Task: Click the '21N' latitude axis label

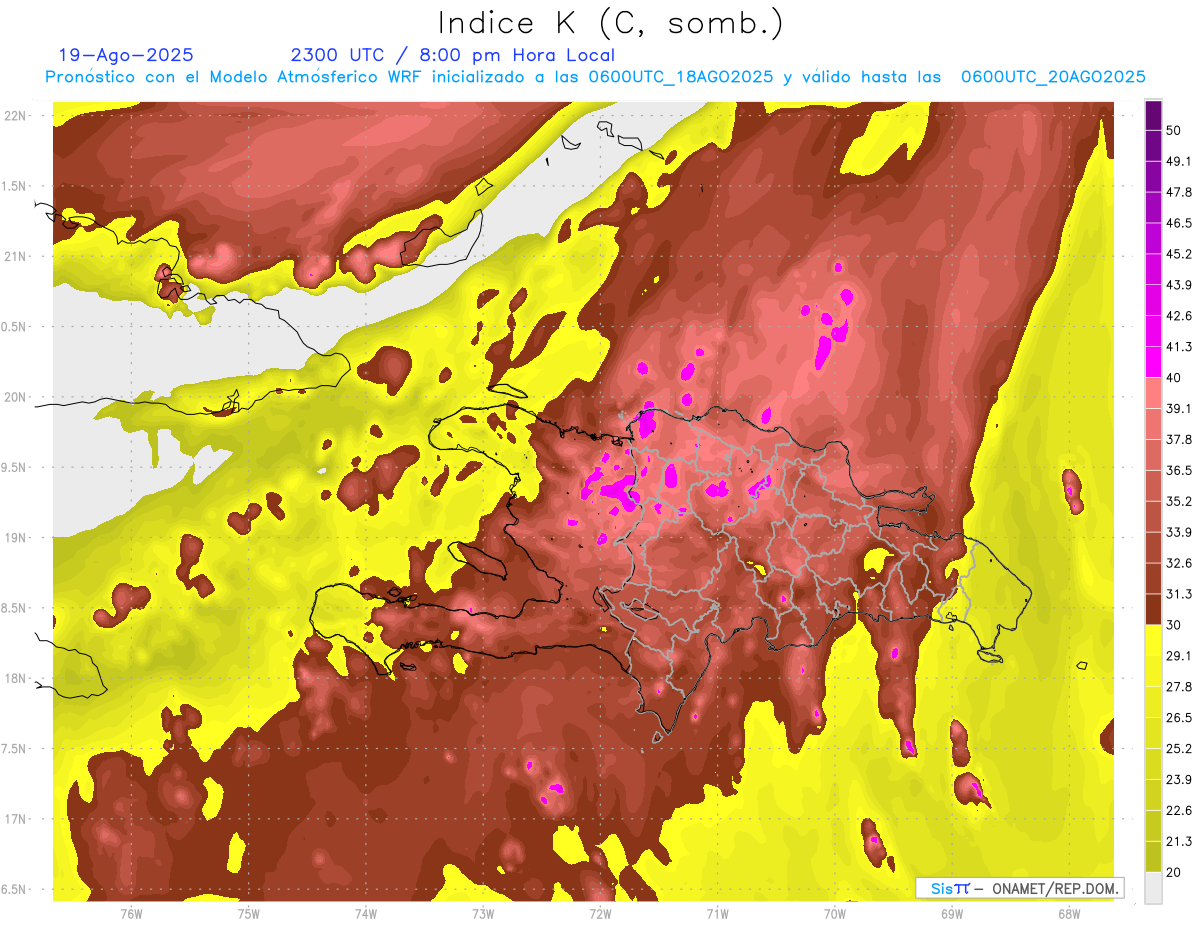Action: (x=15, y=256)
